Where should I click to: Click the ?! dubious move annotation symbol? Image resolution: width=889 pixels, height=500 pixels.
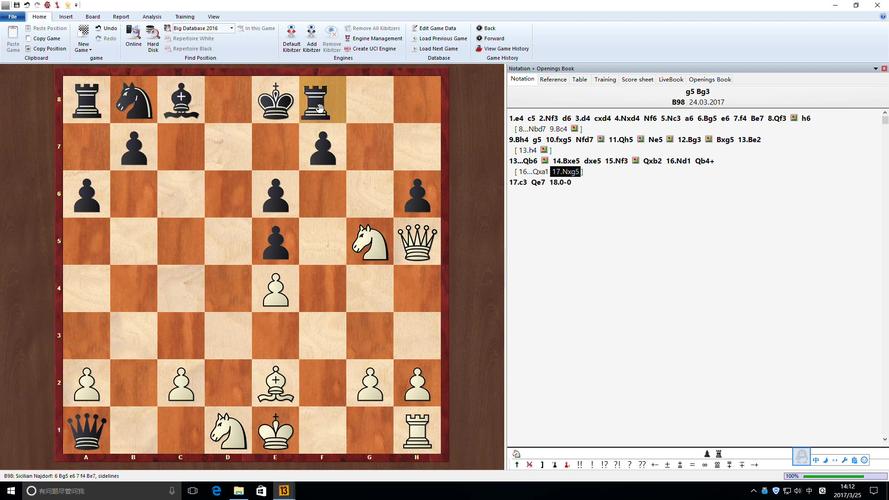click(617, 464)
